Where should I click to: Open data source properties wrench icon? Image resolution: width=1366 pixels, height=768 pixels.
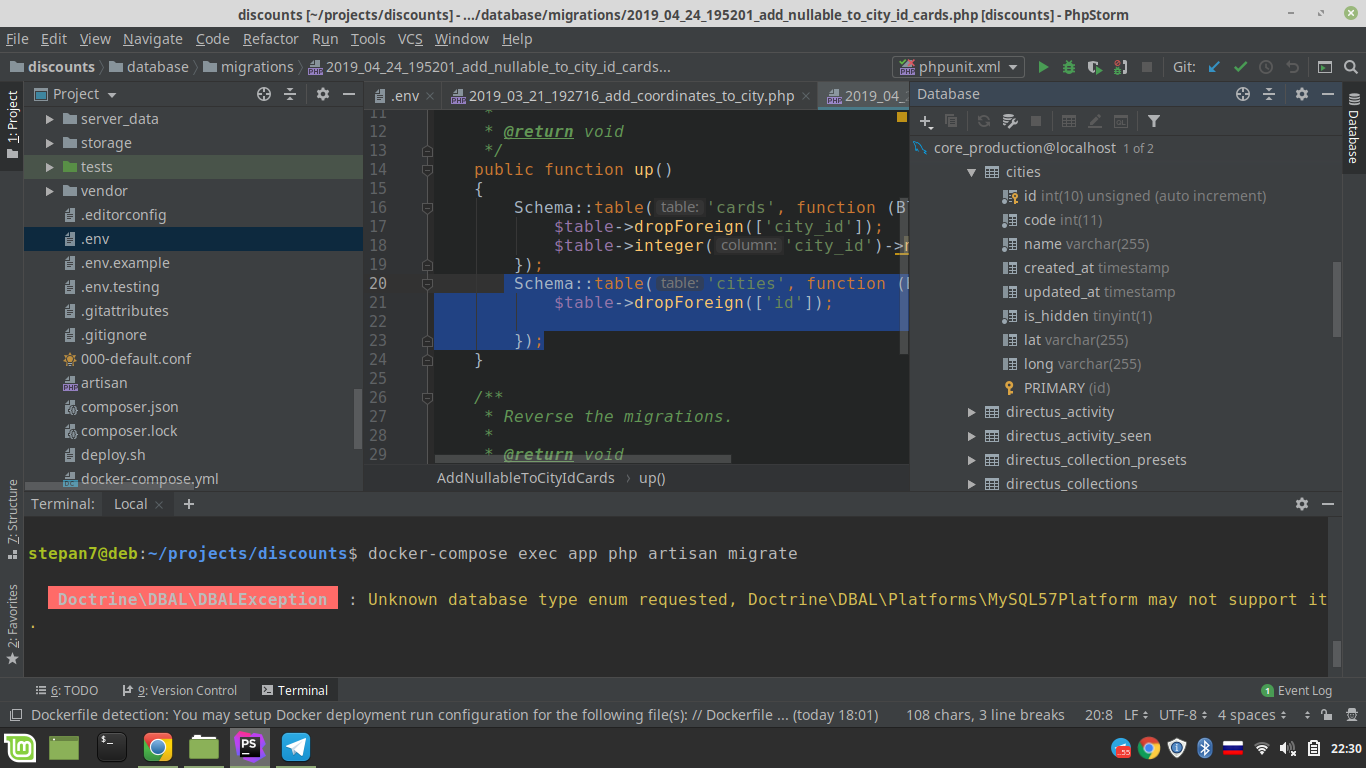[x=1010, y=121]
